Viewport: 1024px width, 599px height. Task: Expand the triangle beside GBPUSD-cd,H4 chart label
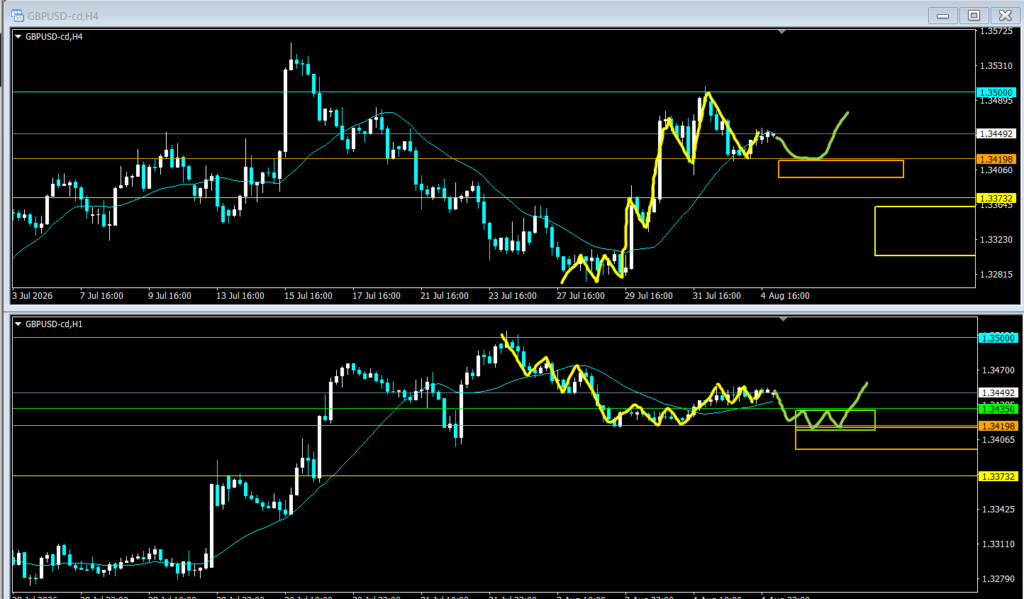pos(18,37)
